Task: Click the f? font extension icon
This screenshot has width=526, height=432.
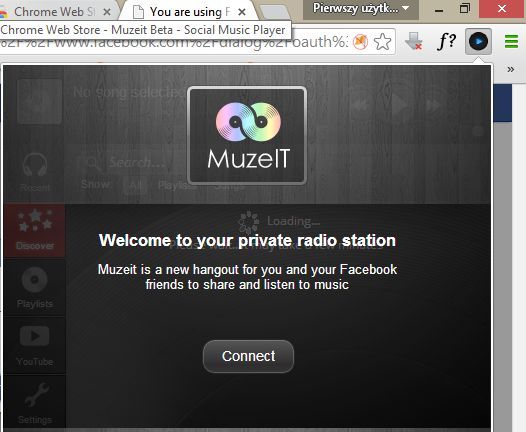Action: [x=446, y=42]
